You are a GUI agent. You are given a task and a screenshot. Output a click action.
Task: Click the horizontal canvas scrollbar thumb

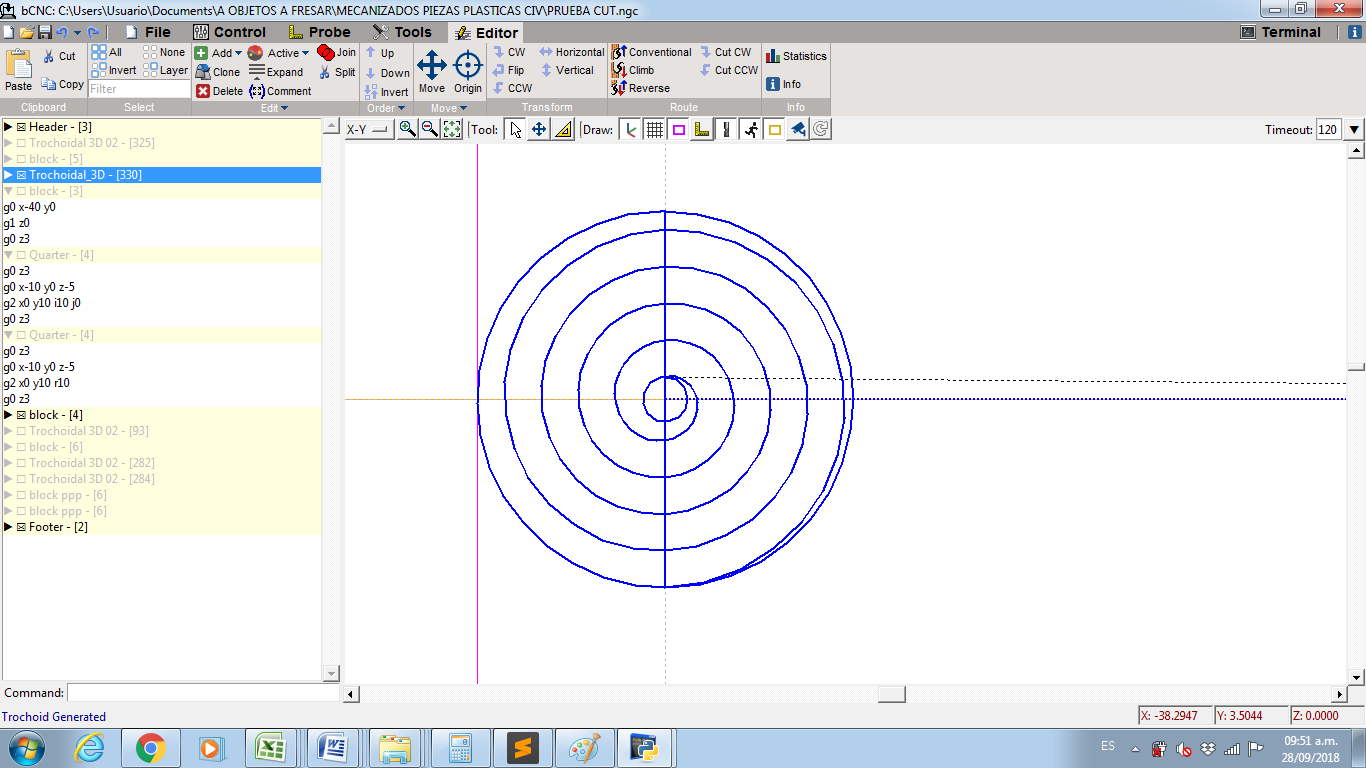pyautogui.click(x=892, y=694)
